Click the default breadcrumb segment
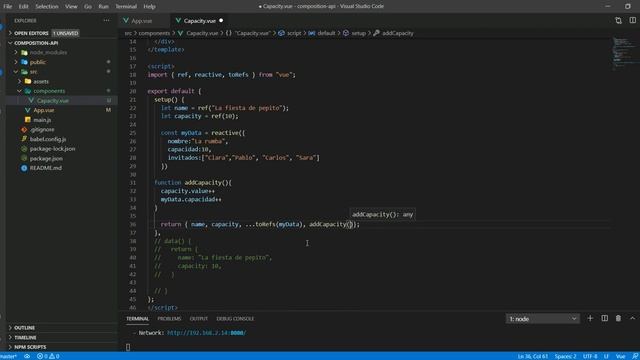640x360 pixels. click(x=326, y=33)
